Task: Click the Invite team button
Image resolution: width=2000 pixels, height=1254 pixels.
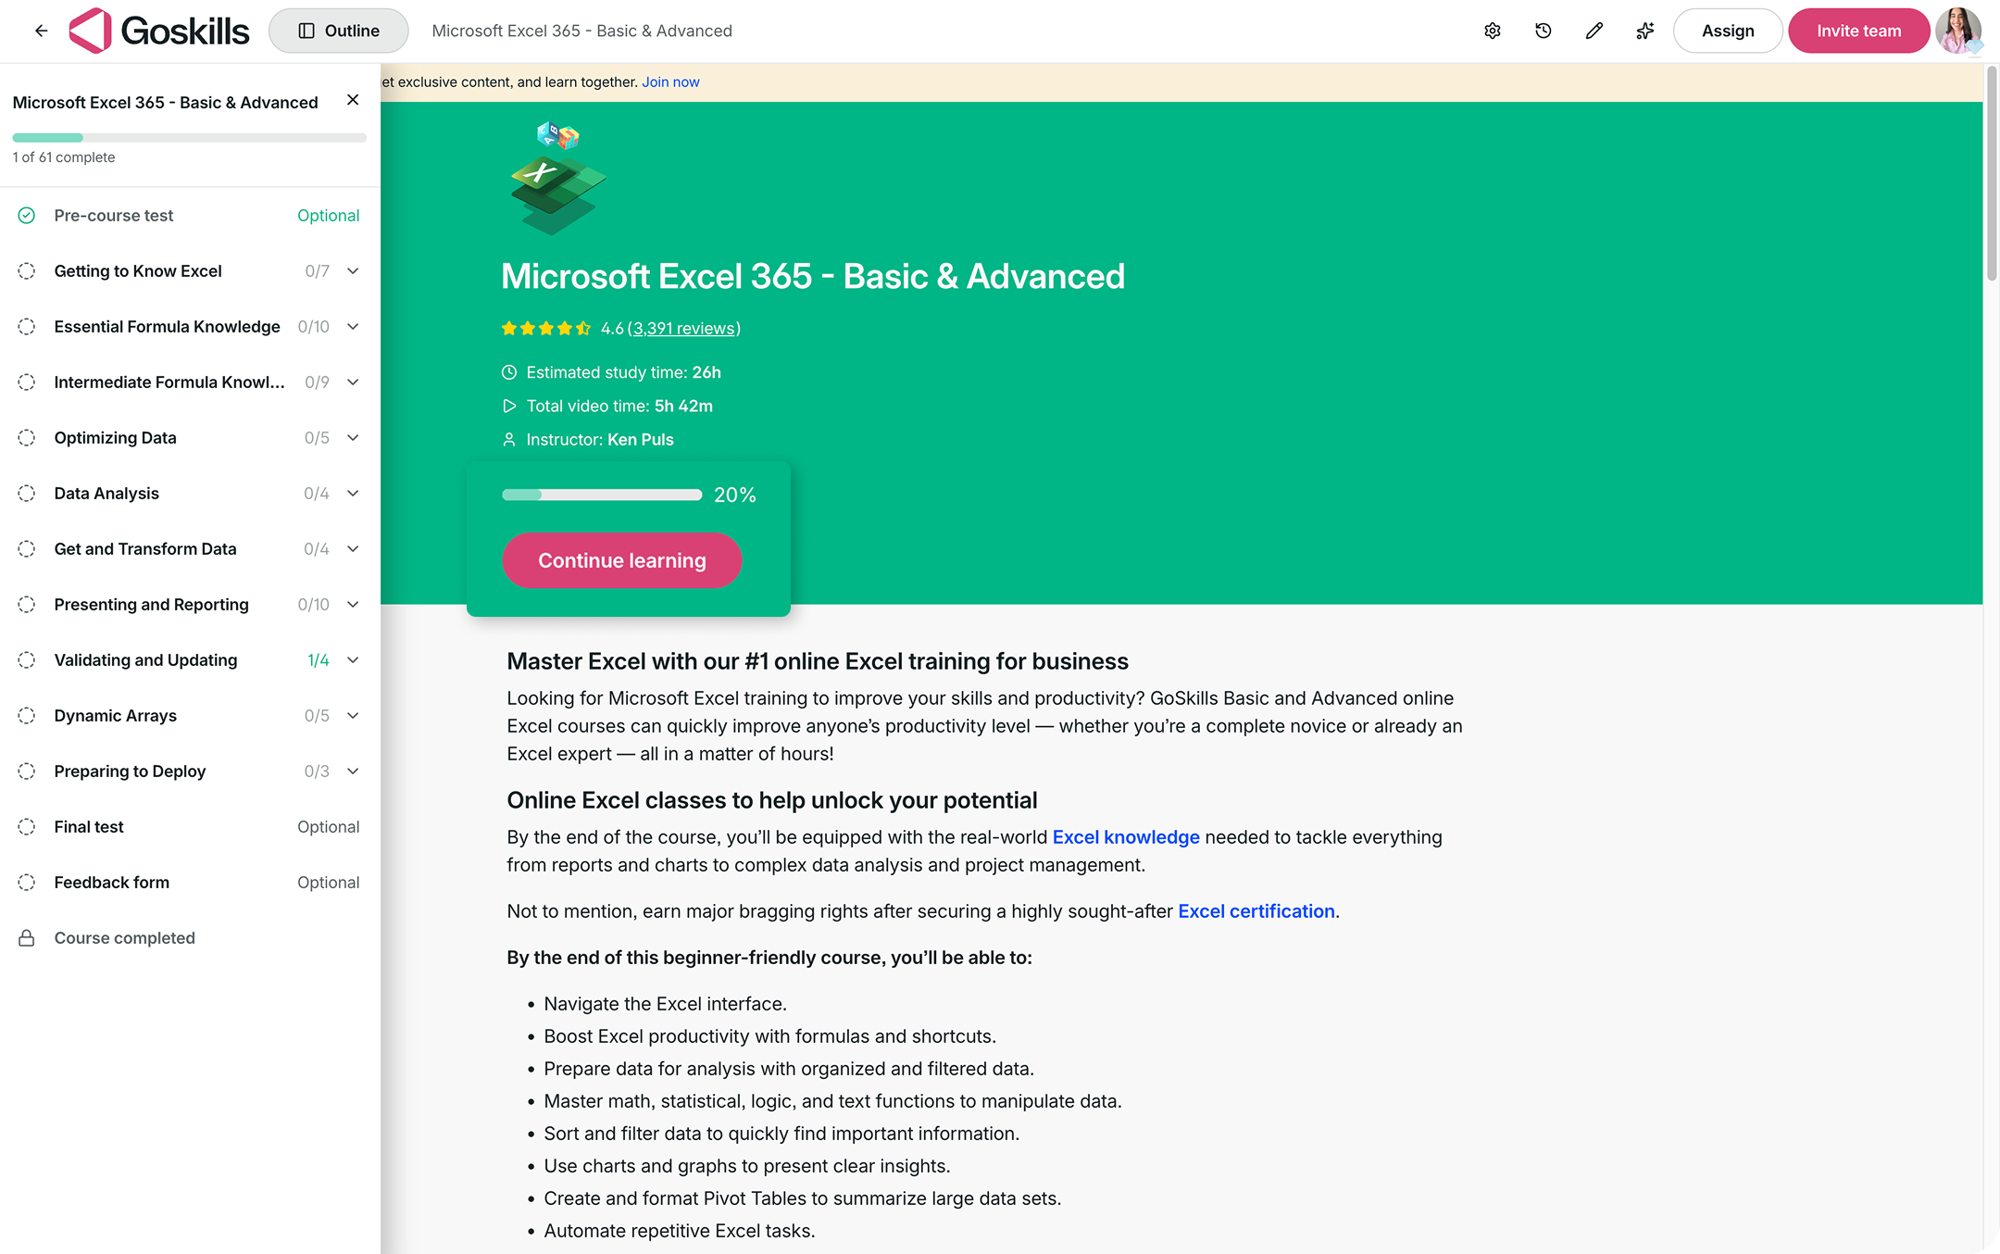Action: pyautogui.click(x=1859, y=31)
